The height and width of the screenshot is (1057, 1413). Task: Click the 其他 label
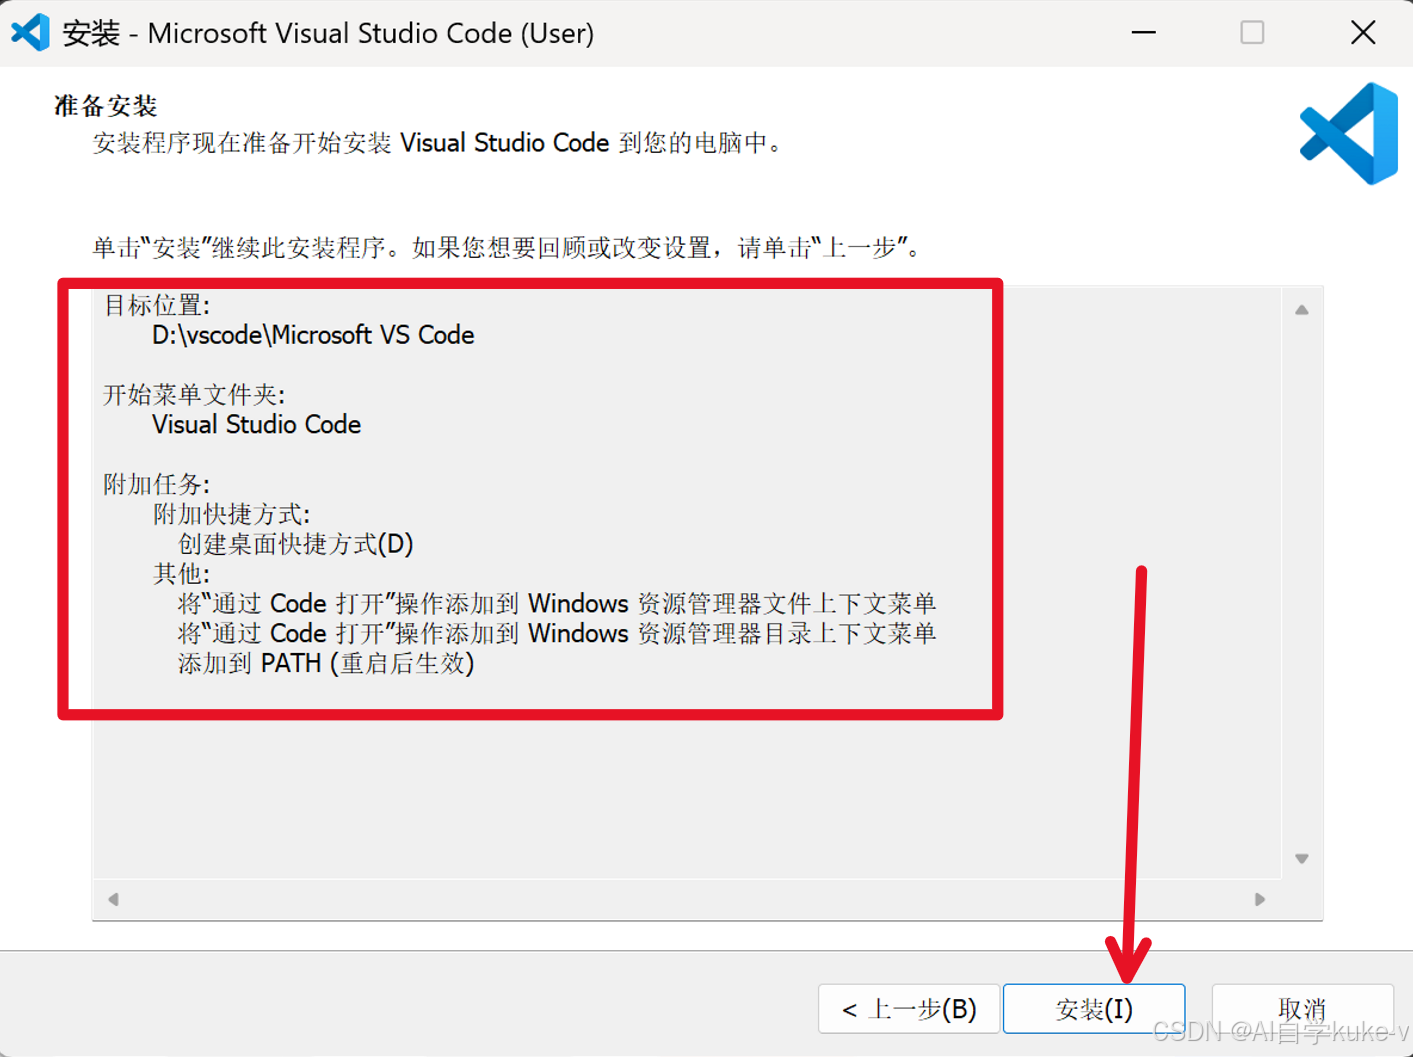click(181, 574)
